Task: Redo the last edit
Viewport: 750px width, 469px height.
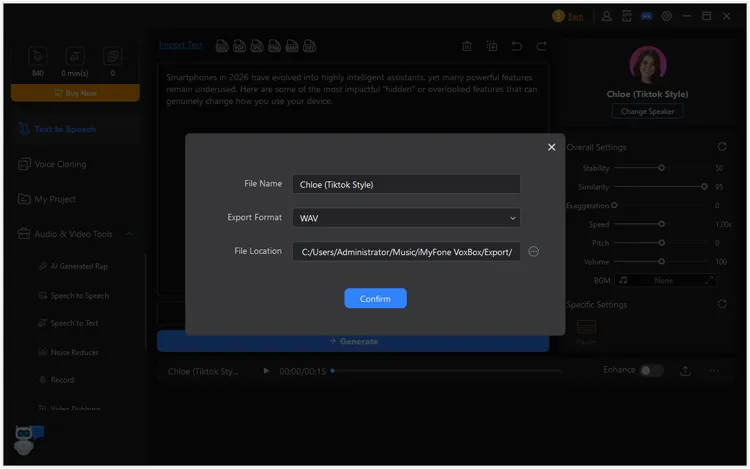Action: [x=541, y=46]
